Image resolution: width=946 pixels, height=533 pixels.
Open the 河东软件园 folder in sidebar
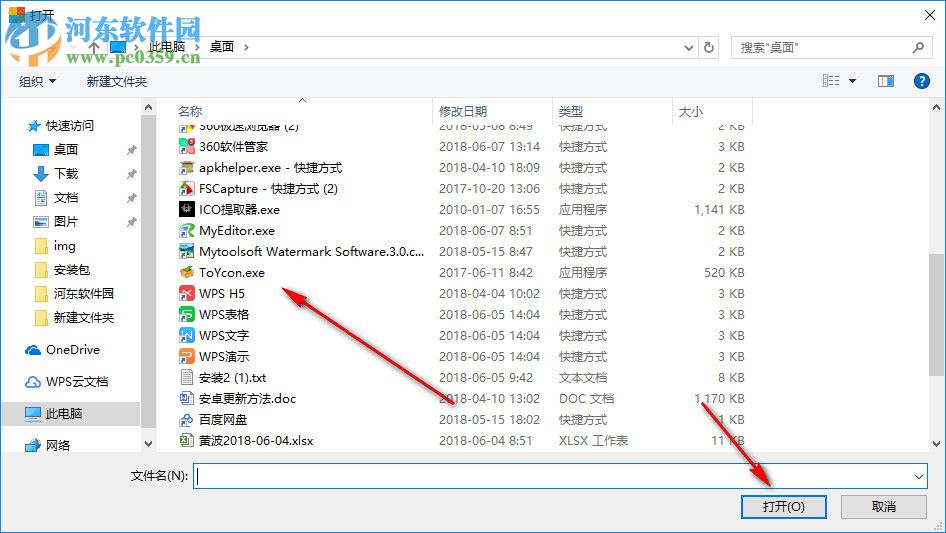coord(74,293)
